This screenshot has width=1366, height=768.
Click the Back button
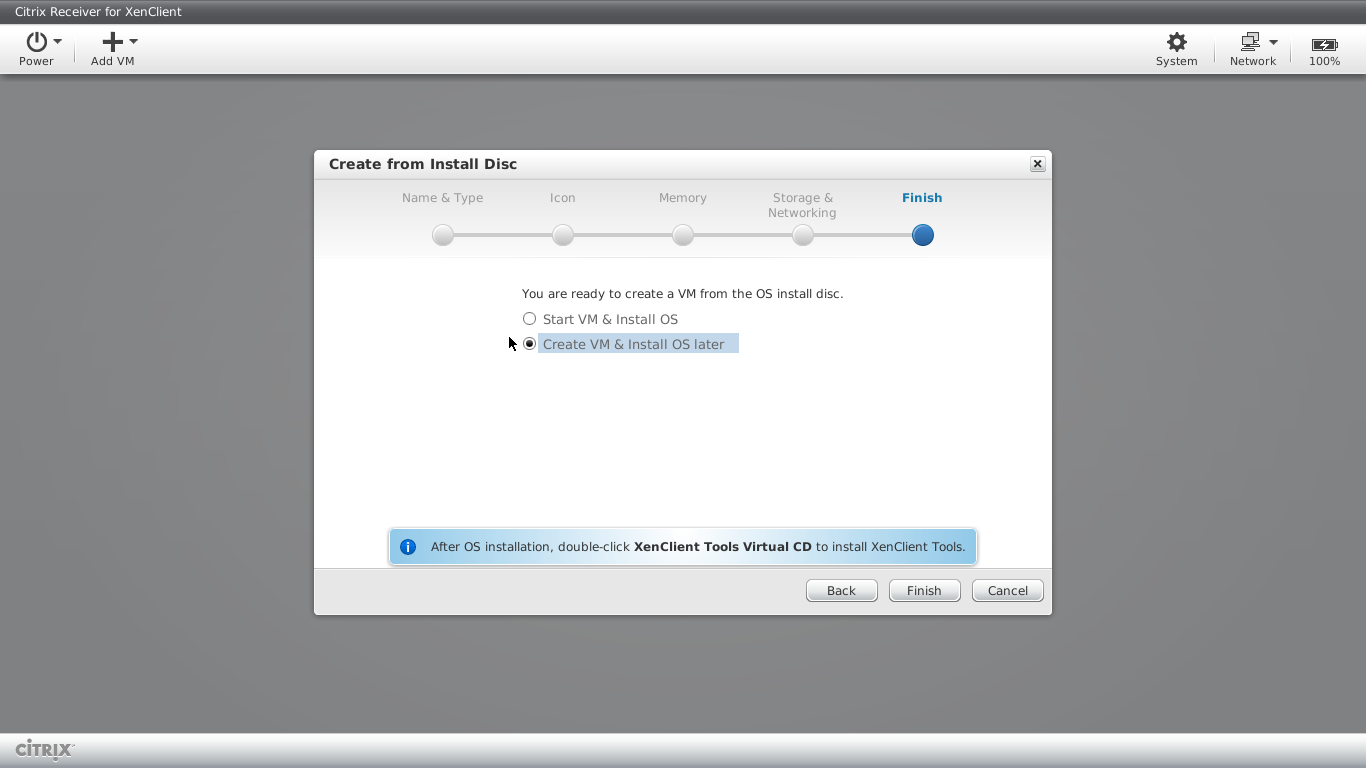coord(841,591)
